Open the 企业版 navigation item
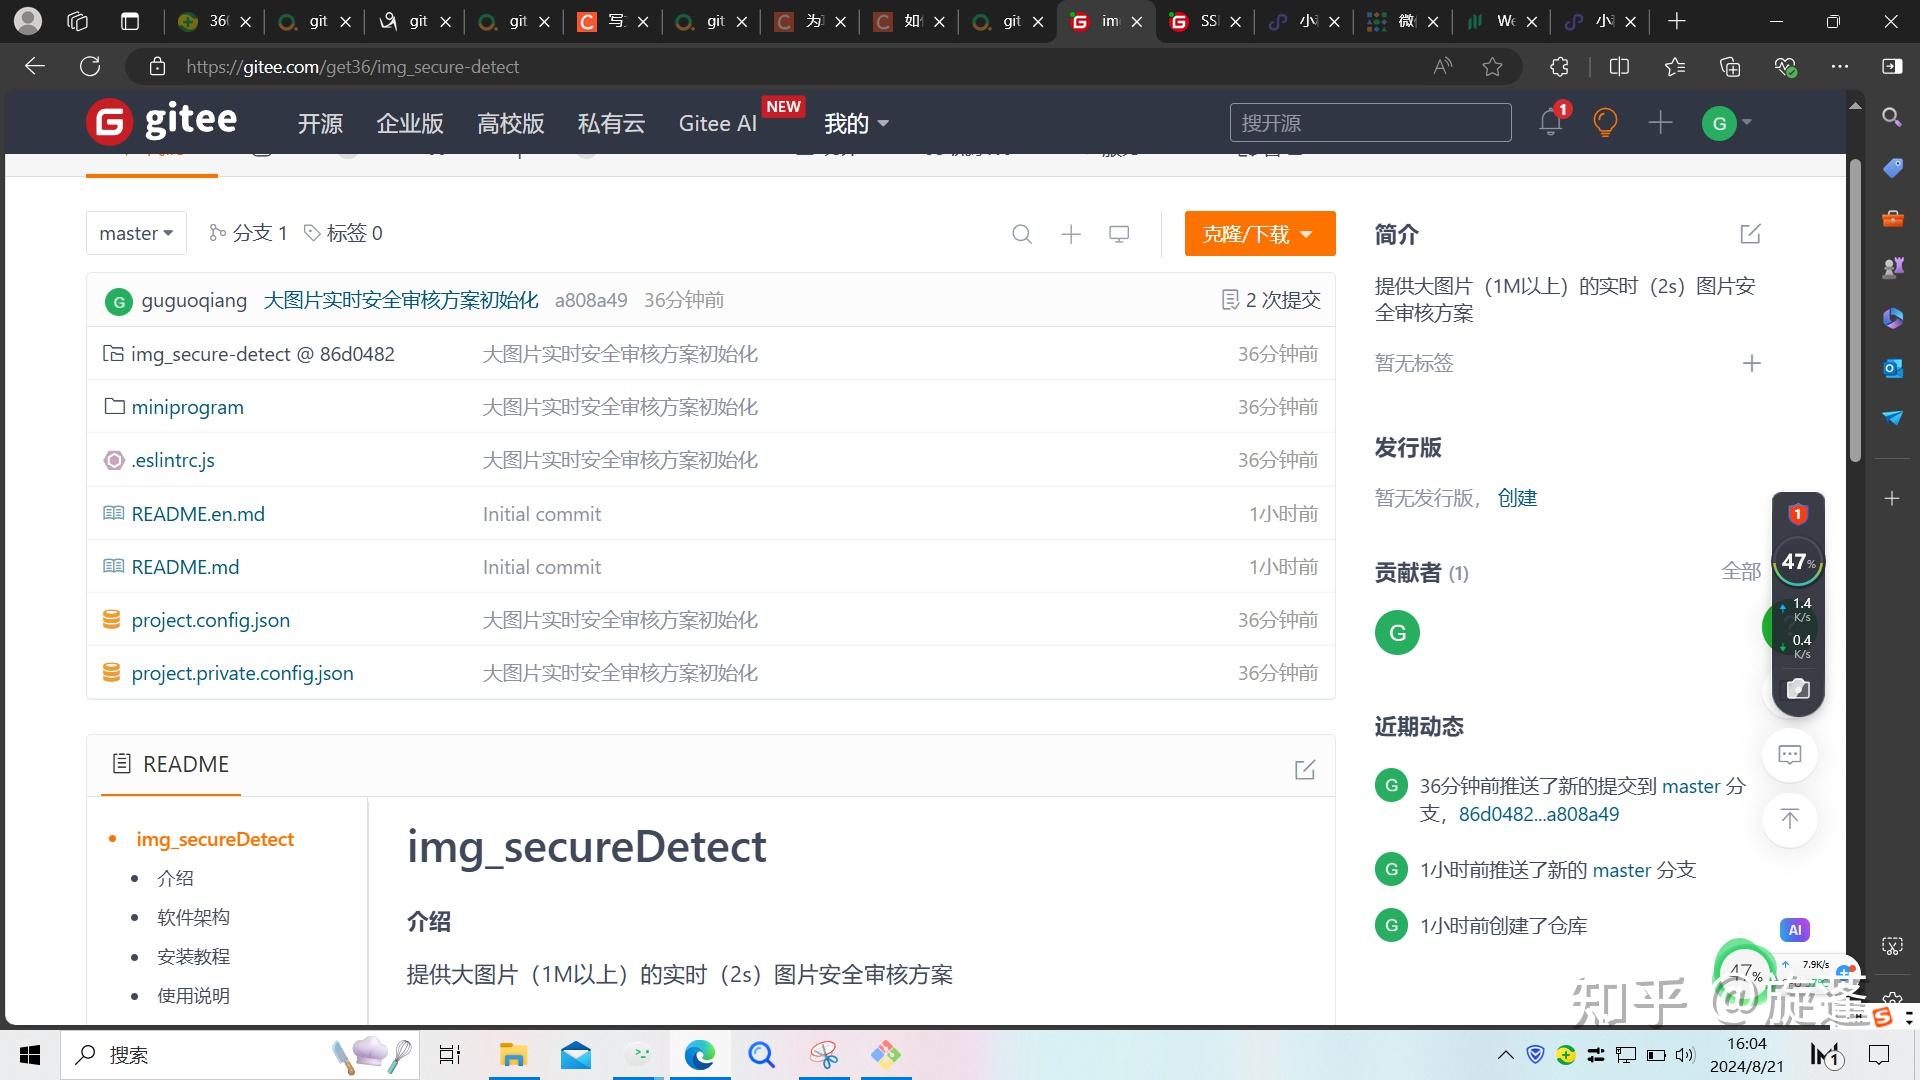The image size is (1920, 1080). coord(410,123)
